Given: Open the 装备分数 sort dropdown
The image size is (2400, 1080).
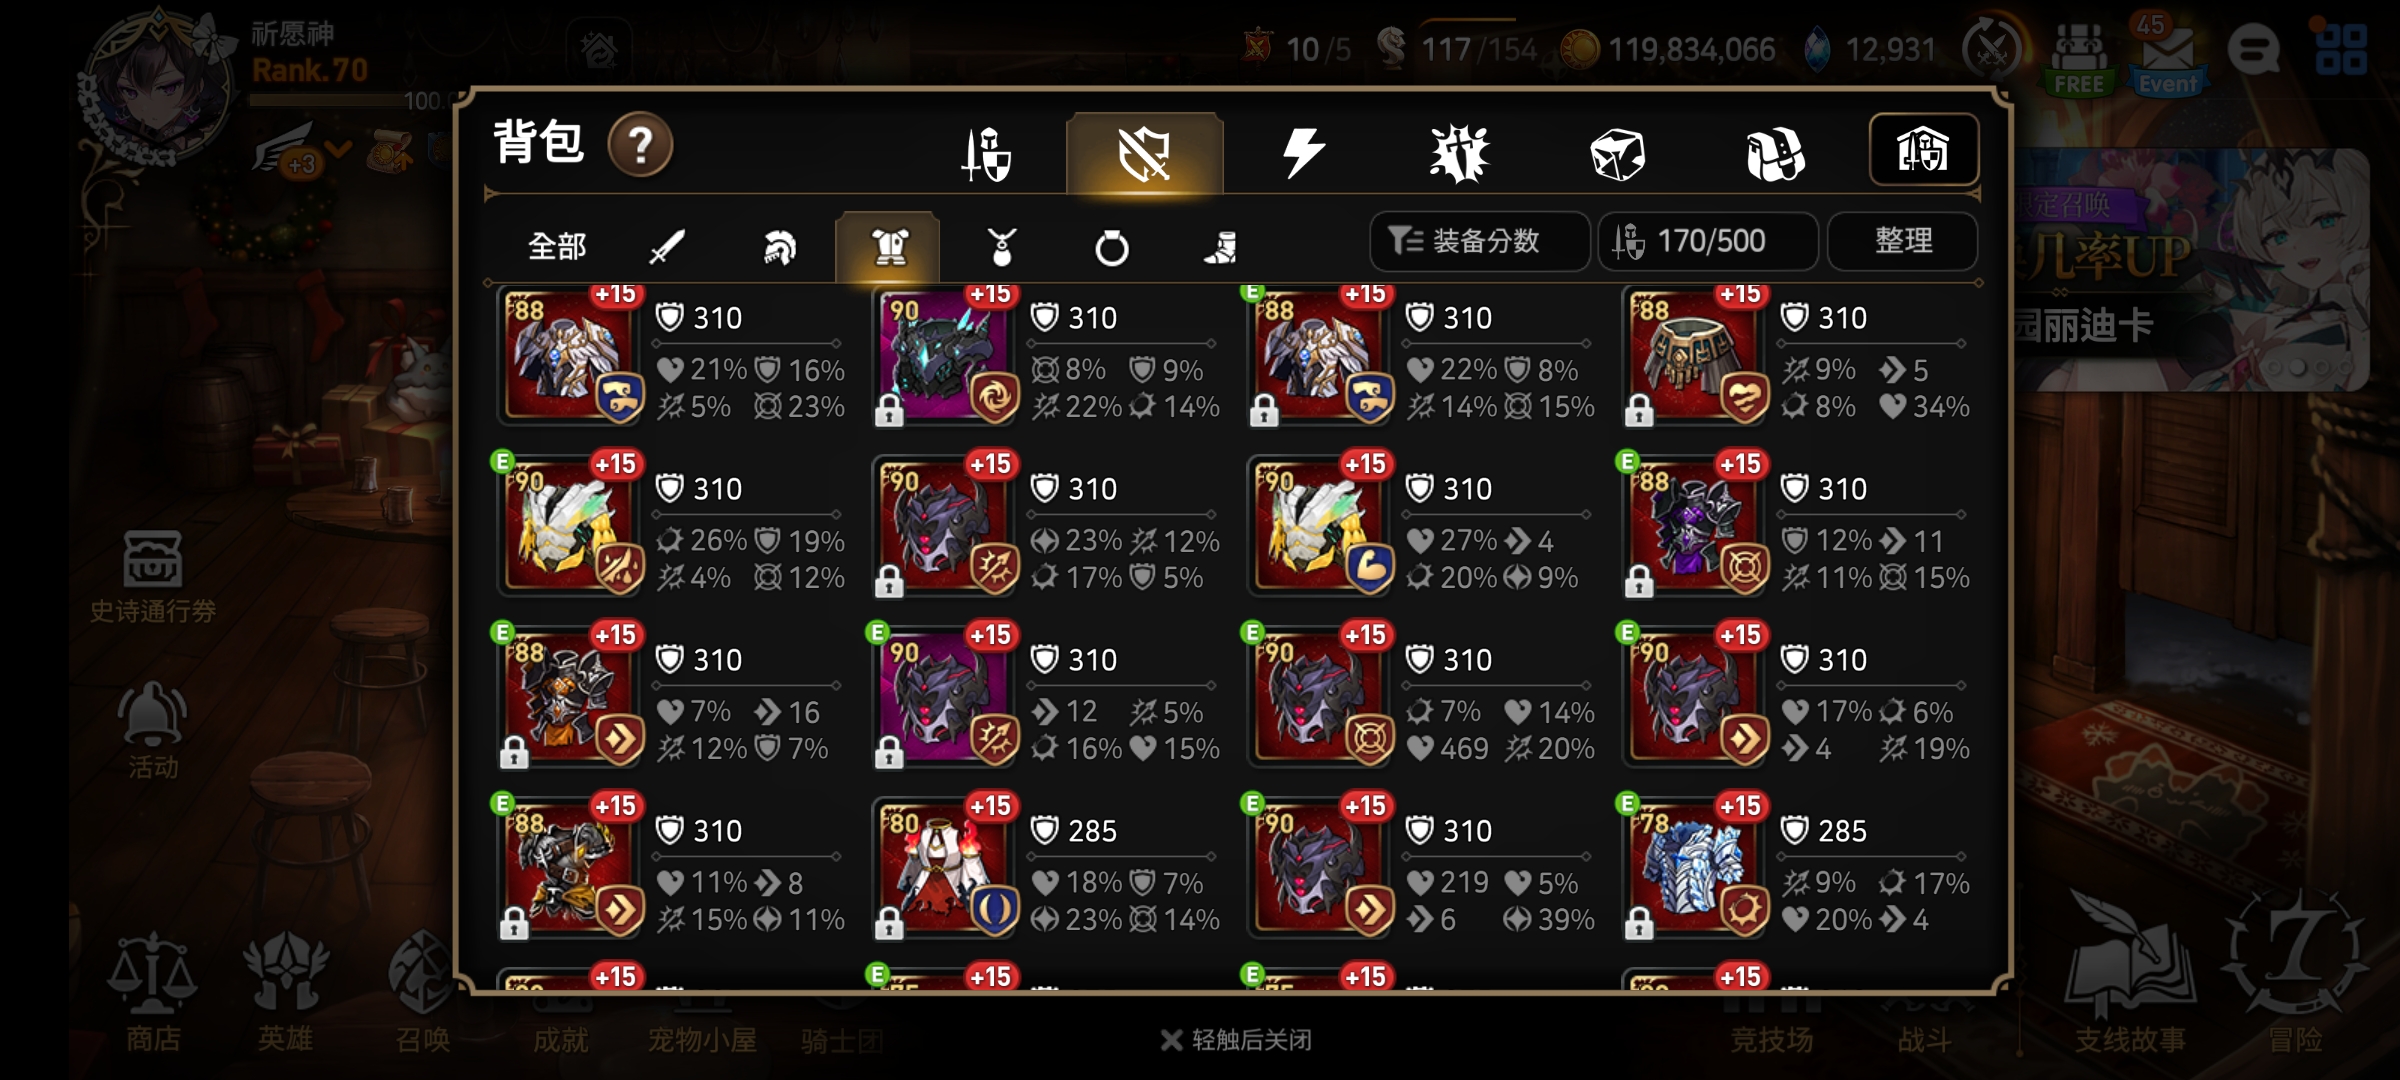Looking at the screenshot, I should coord(1480,241).
